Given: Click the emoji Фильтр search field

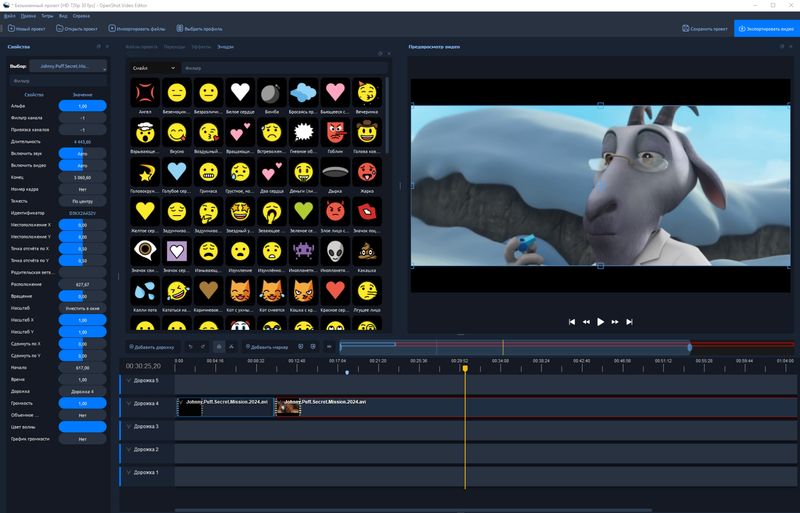Looking at the screenshot, I should coord(280,68).
